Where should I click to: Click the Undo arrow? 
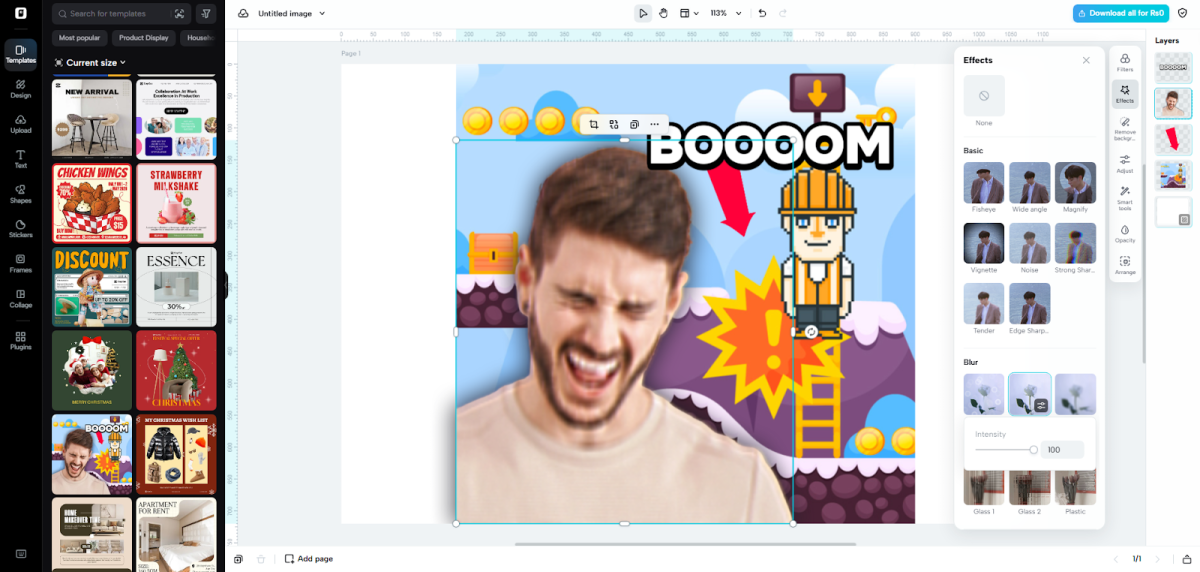pos(762,13)
